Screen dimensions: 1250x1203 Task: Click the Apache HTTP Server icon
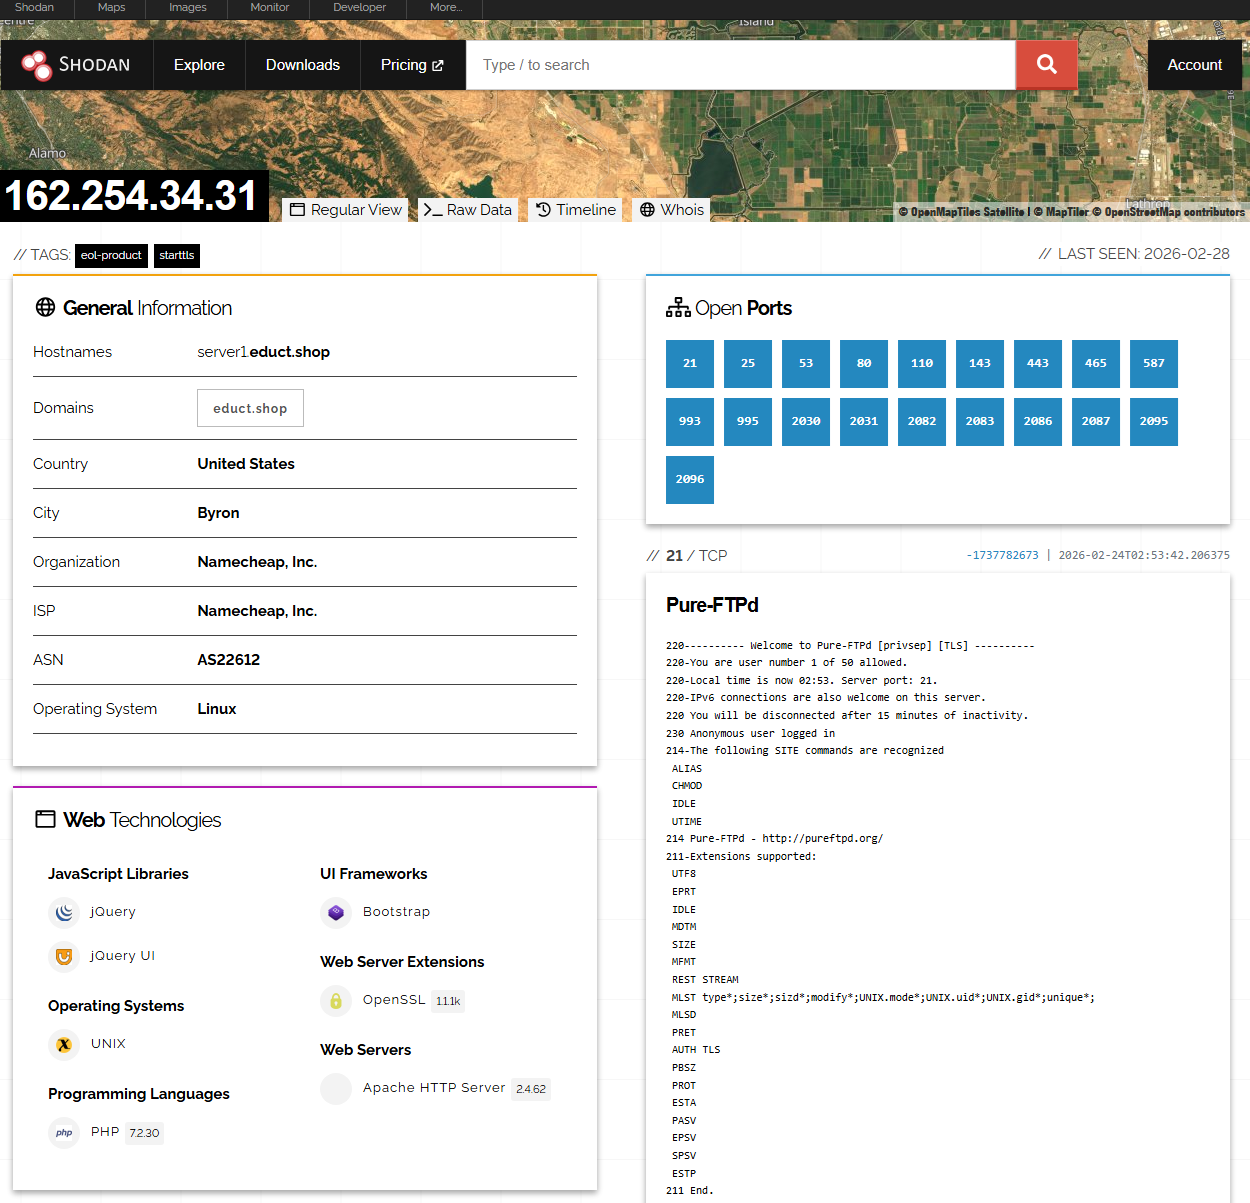[335, 1088]
